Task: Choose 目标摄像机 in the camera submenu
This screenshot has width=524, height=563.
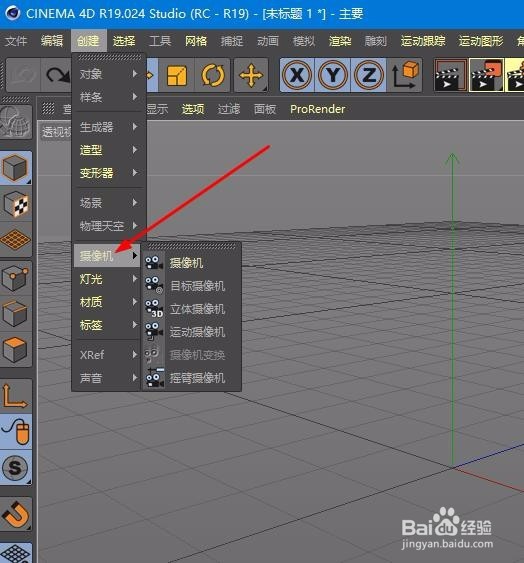Action: [x=191, y=286]
